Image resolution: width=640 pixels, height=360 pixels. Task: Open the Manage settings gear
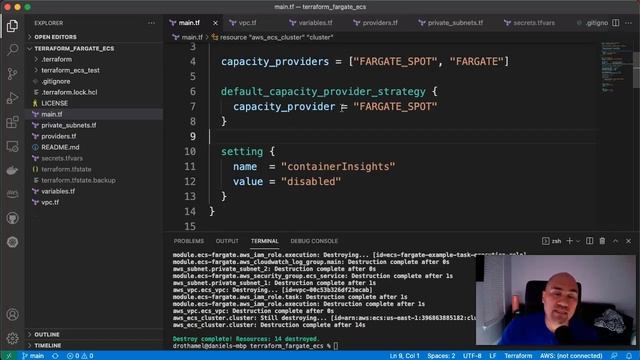click(12, 338)
